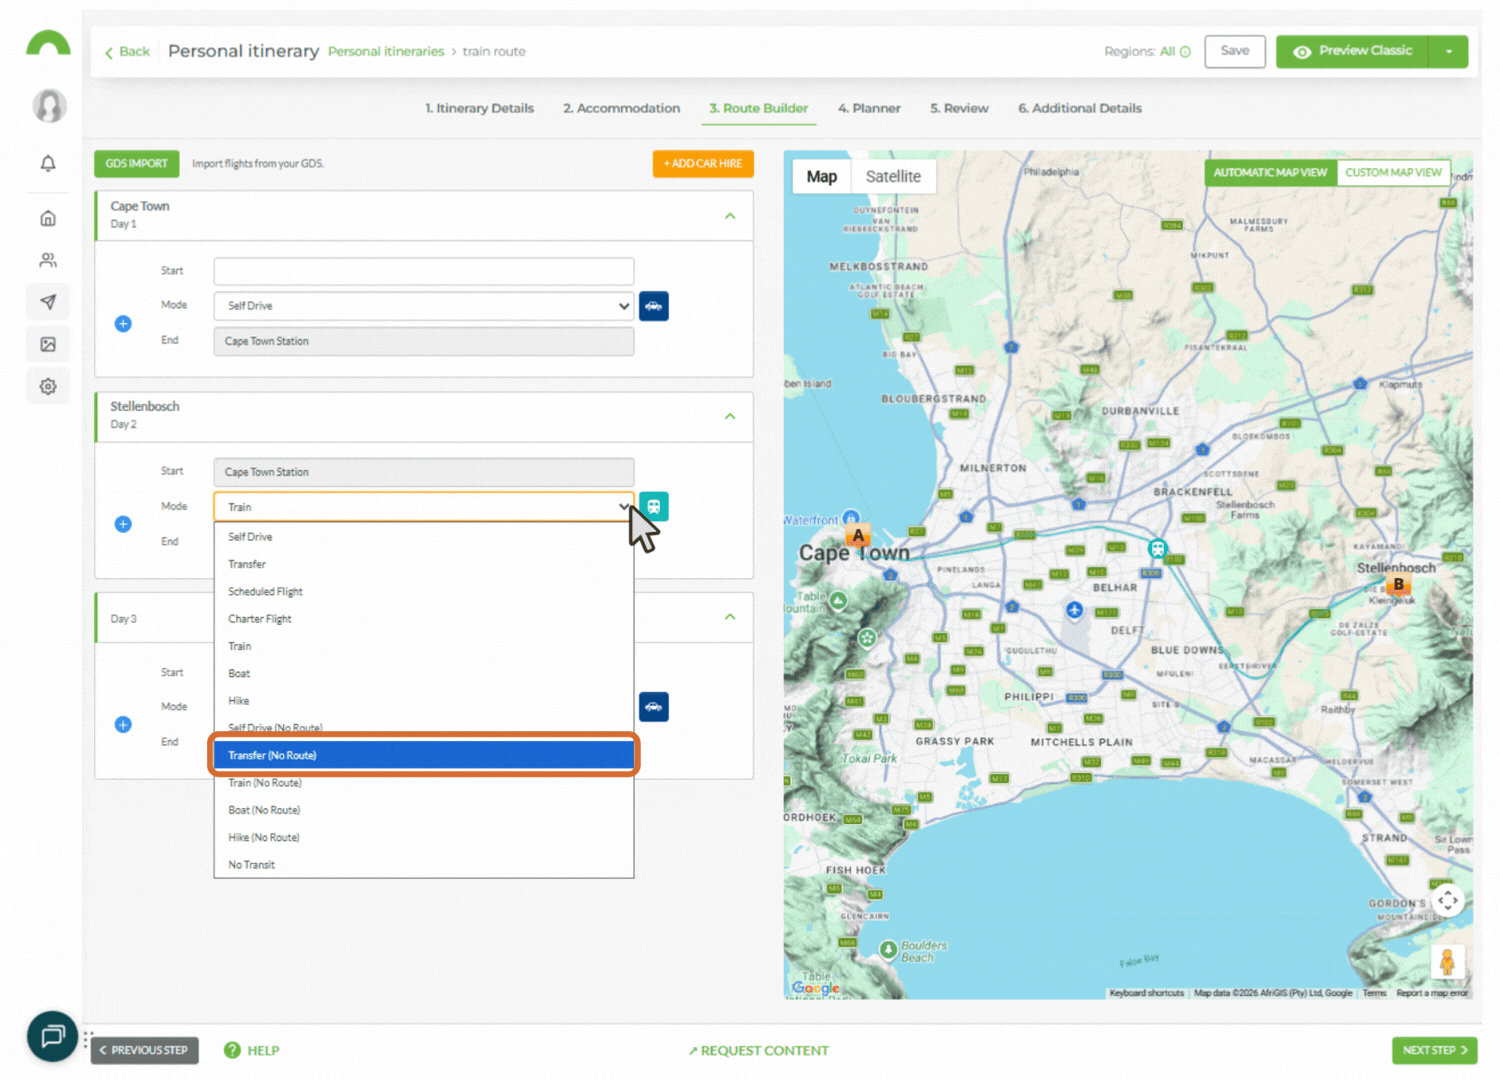The image size is (1500, 1080).
Task: Click train icon beside Day 2 mode
Action: pos(654,507)
